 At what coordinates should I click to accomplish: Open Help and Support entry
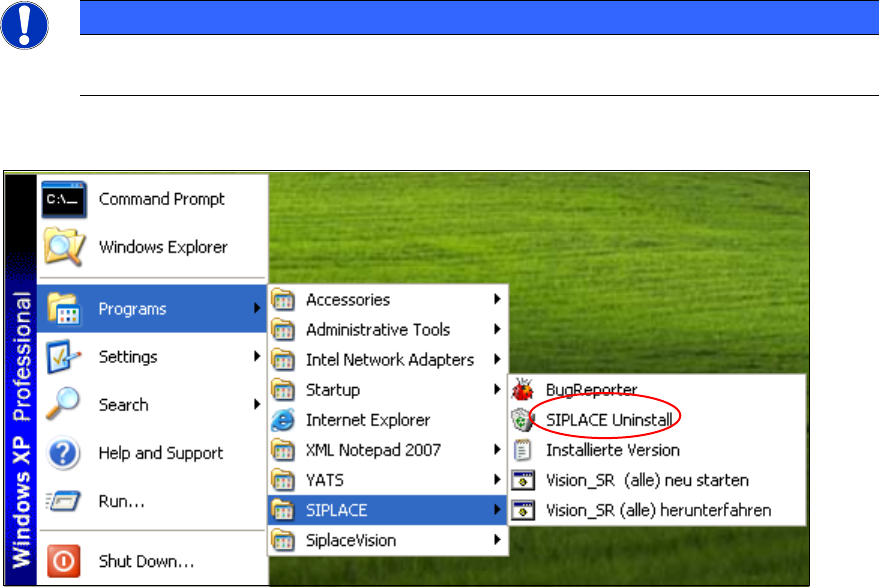[x=152, y=453]
